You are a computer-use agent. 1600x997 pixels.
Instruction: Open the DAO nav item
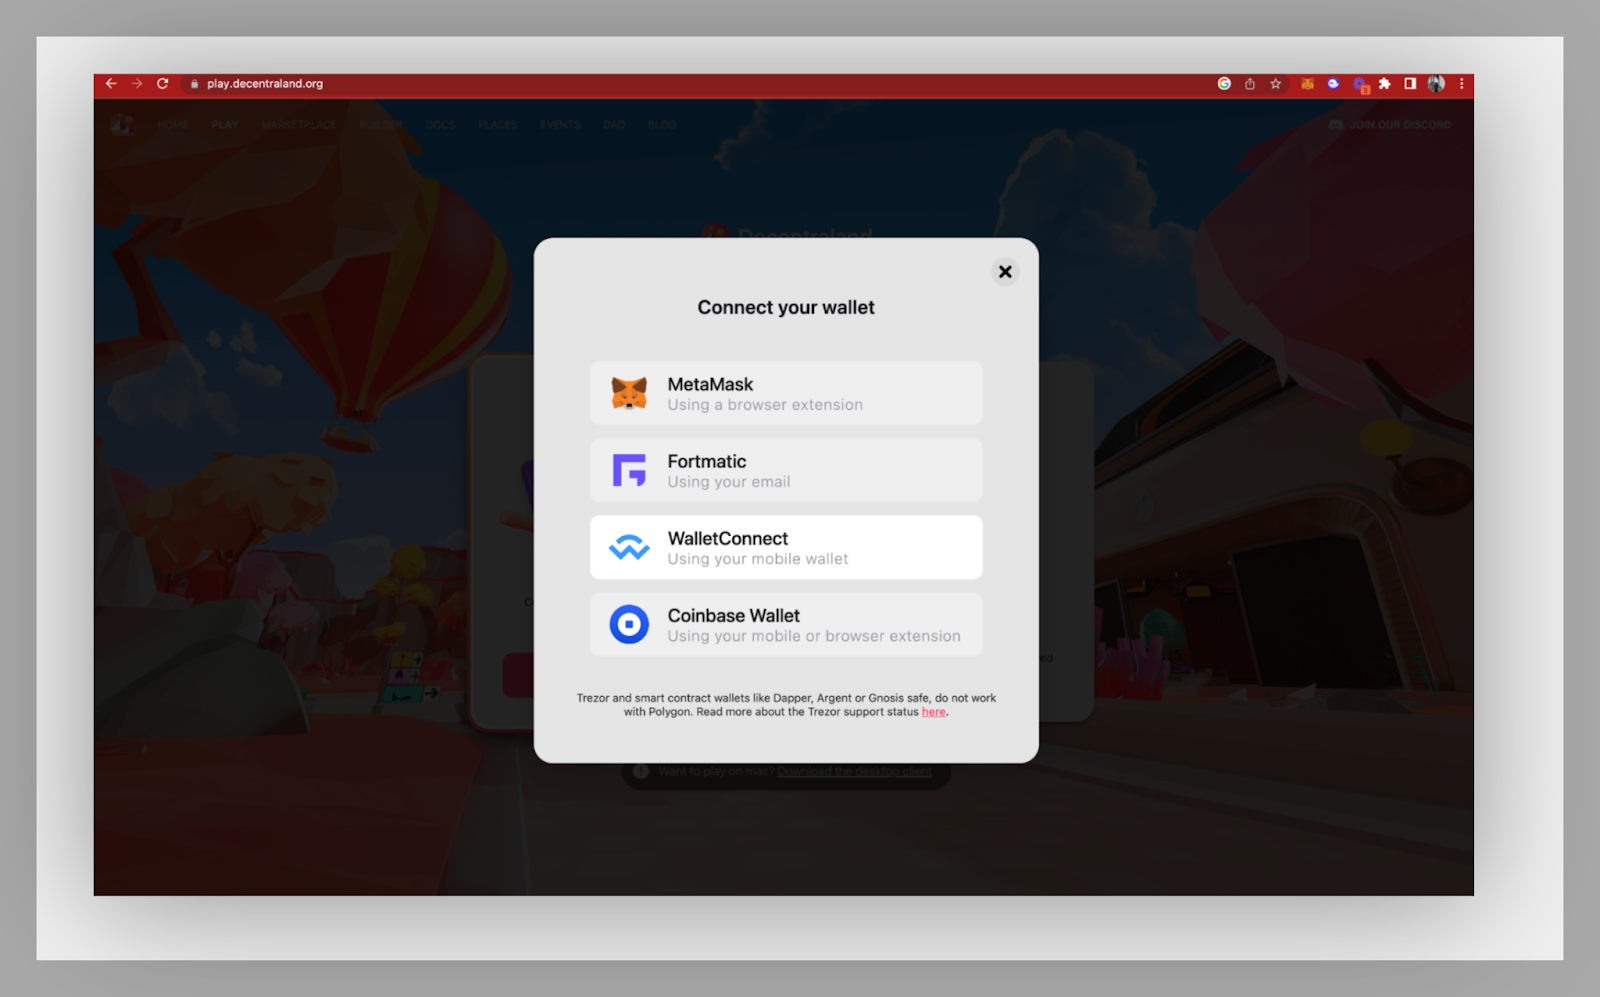click(x=614, y=125)
